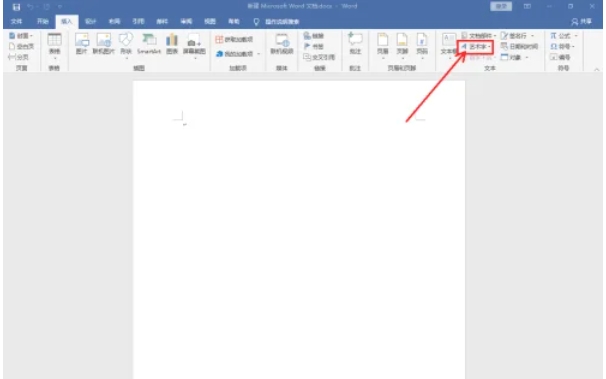Image resolution: width=606 pixels, height=379 pixels.
Task: Open the Shapes (形状) gallery
Action: [126, 46]
